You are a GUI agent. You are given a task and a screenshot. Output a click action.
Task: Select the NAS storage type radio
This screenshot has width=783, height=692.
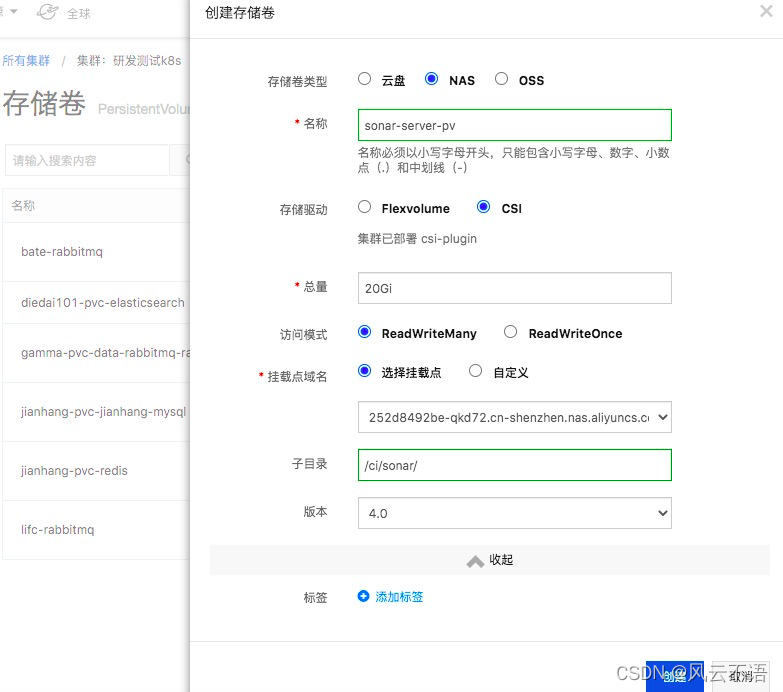[x=431, y=79]
